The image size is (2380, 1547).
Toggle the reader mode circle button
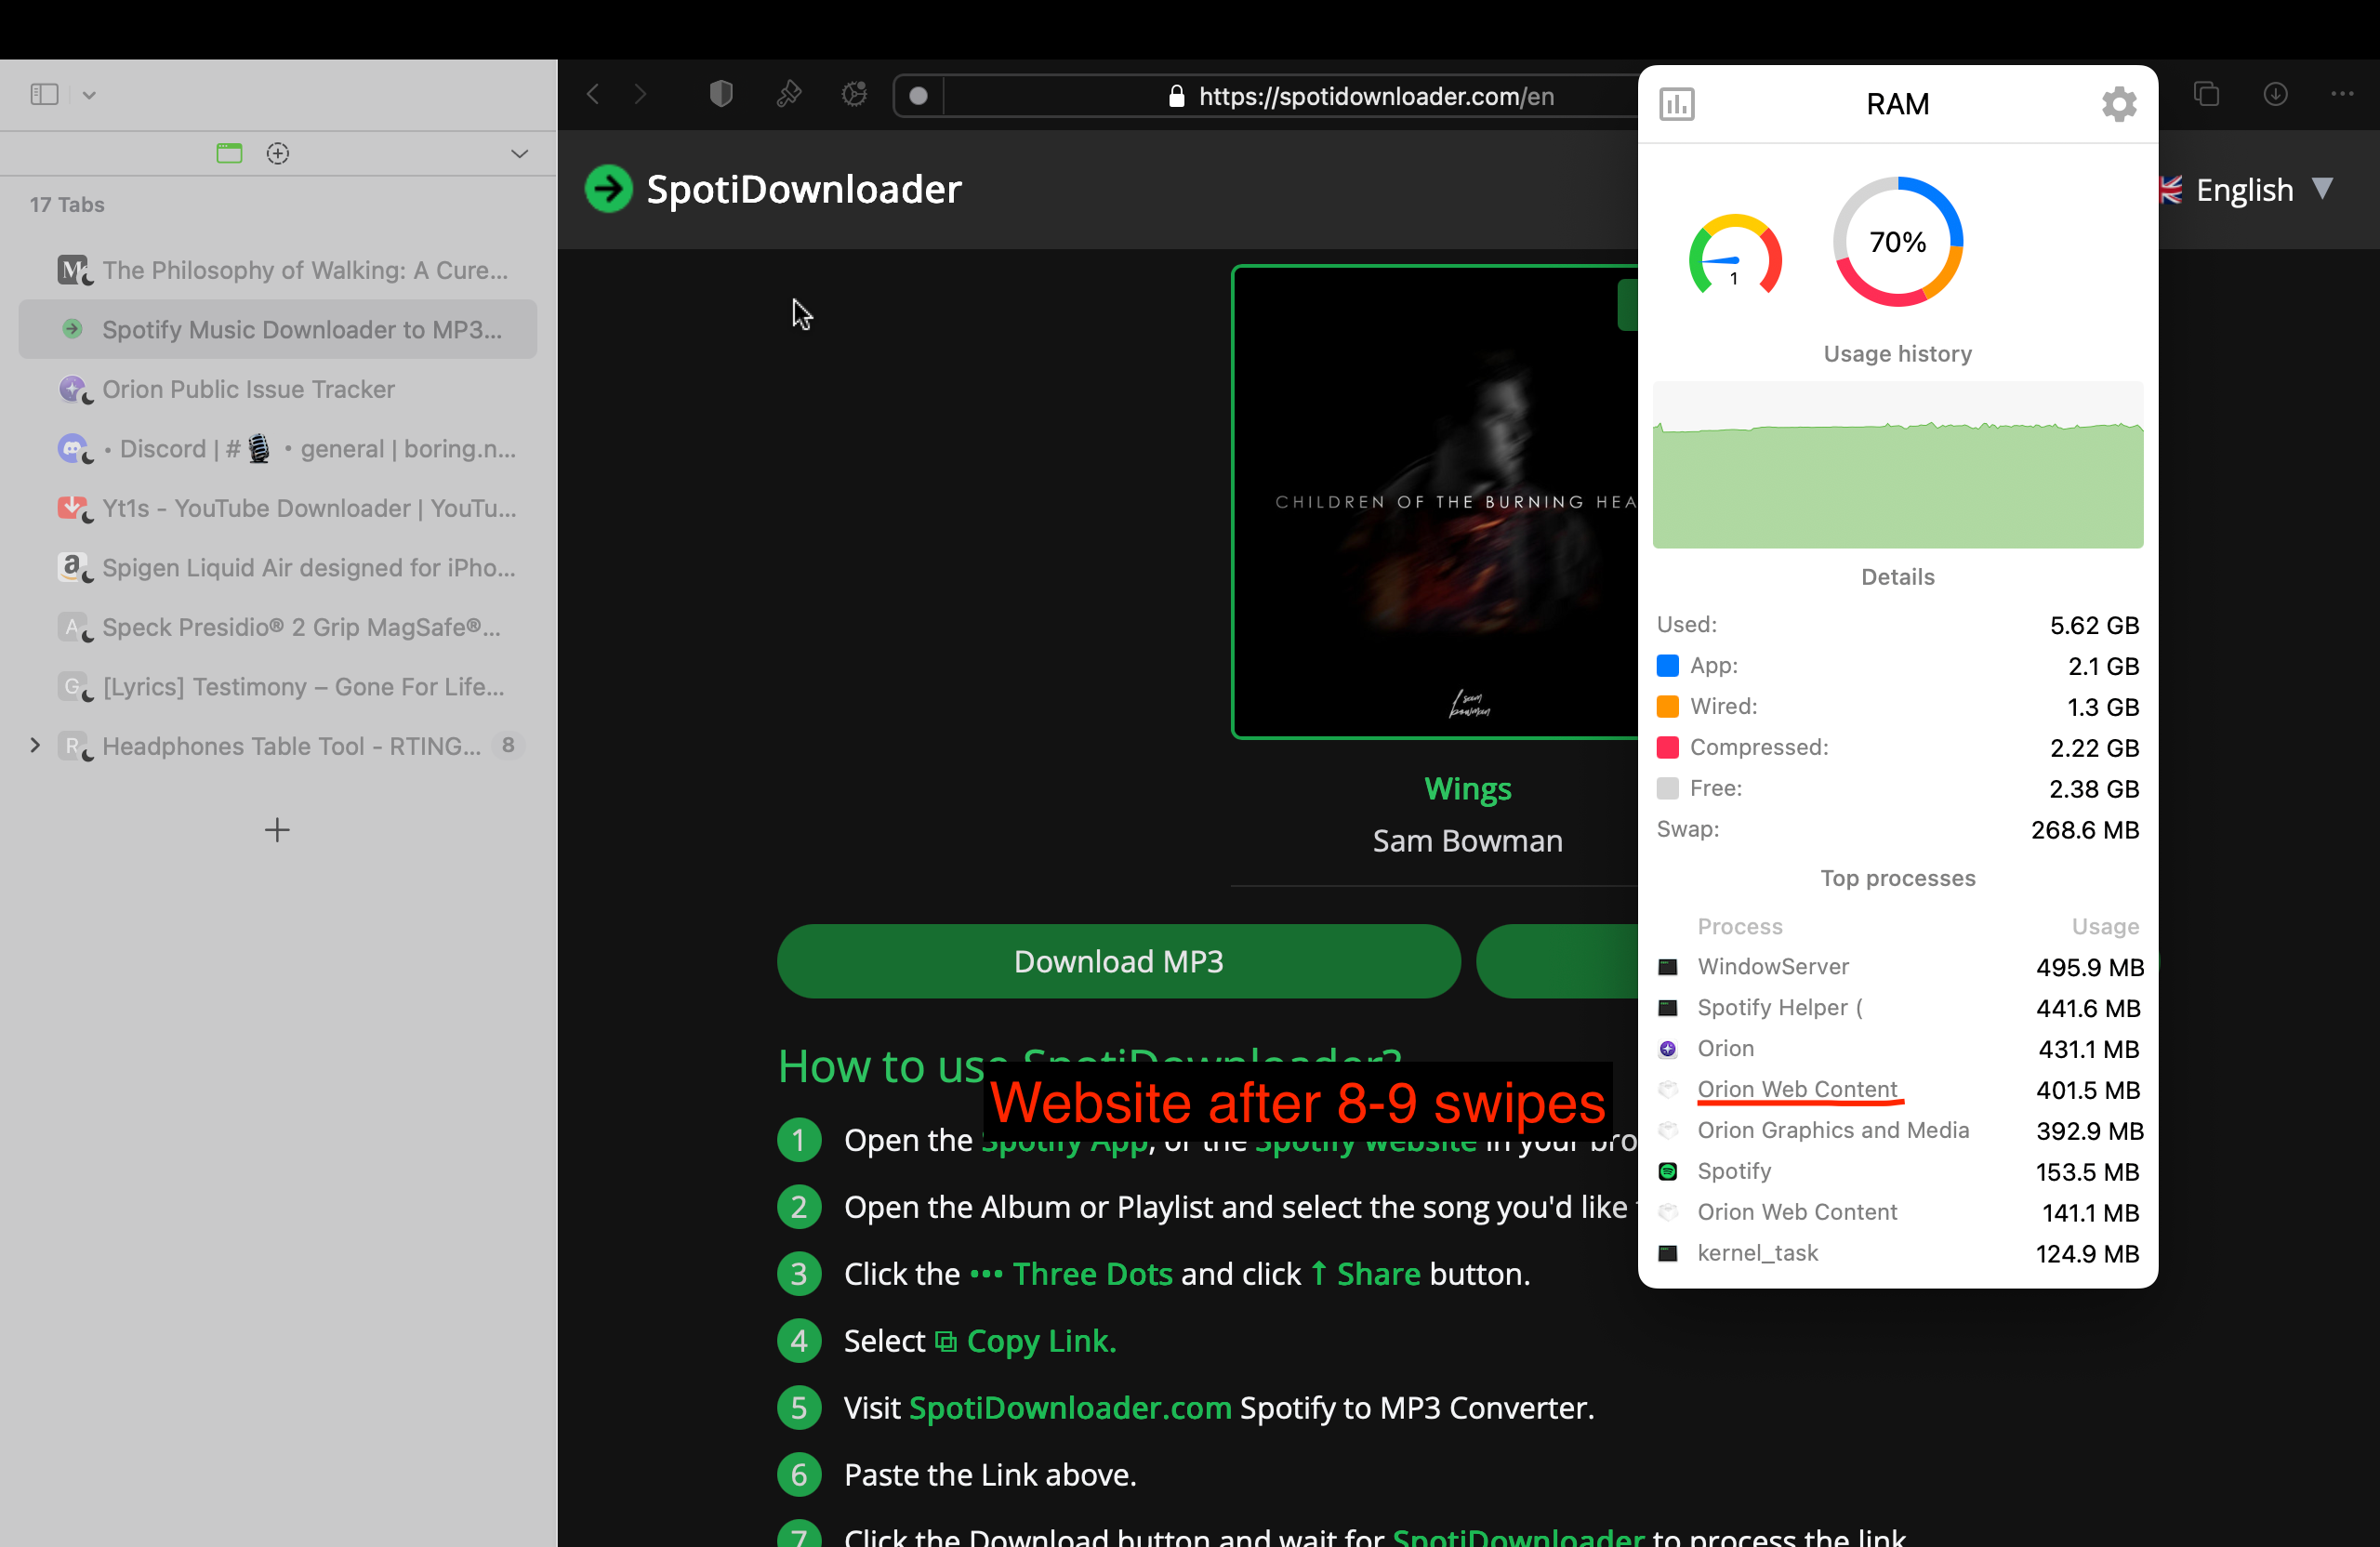coord(918,96)
